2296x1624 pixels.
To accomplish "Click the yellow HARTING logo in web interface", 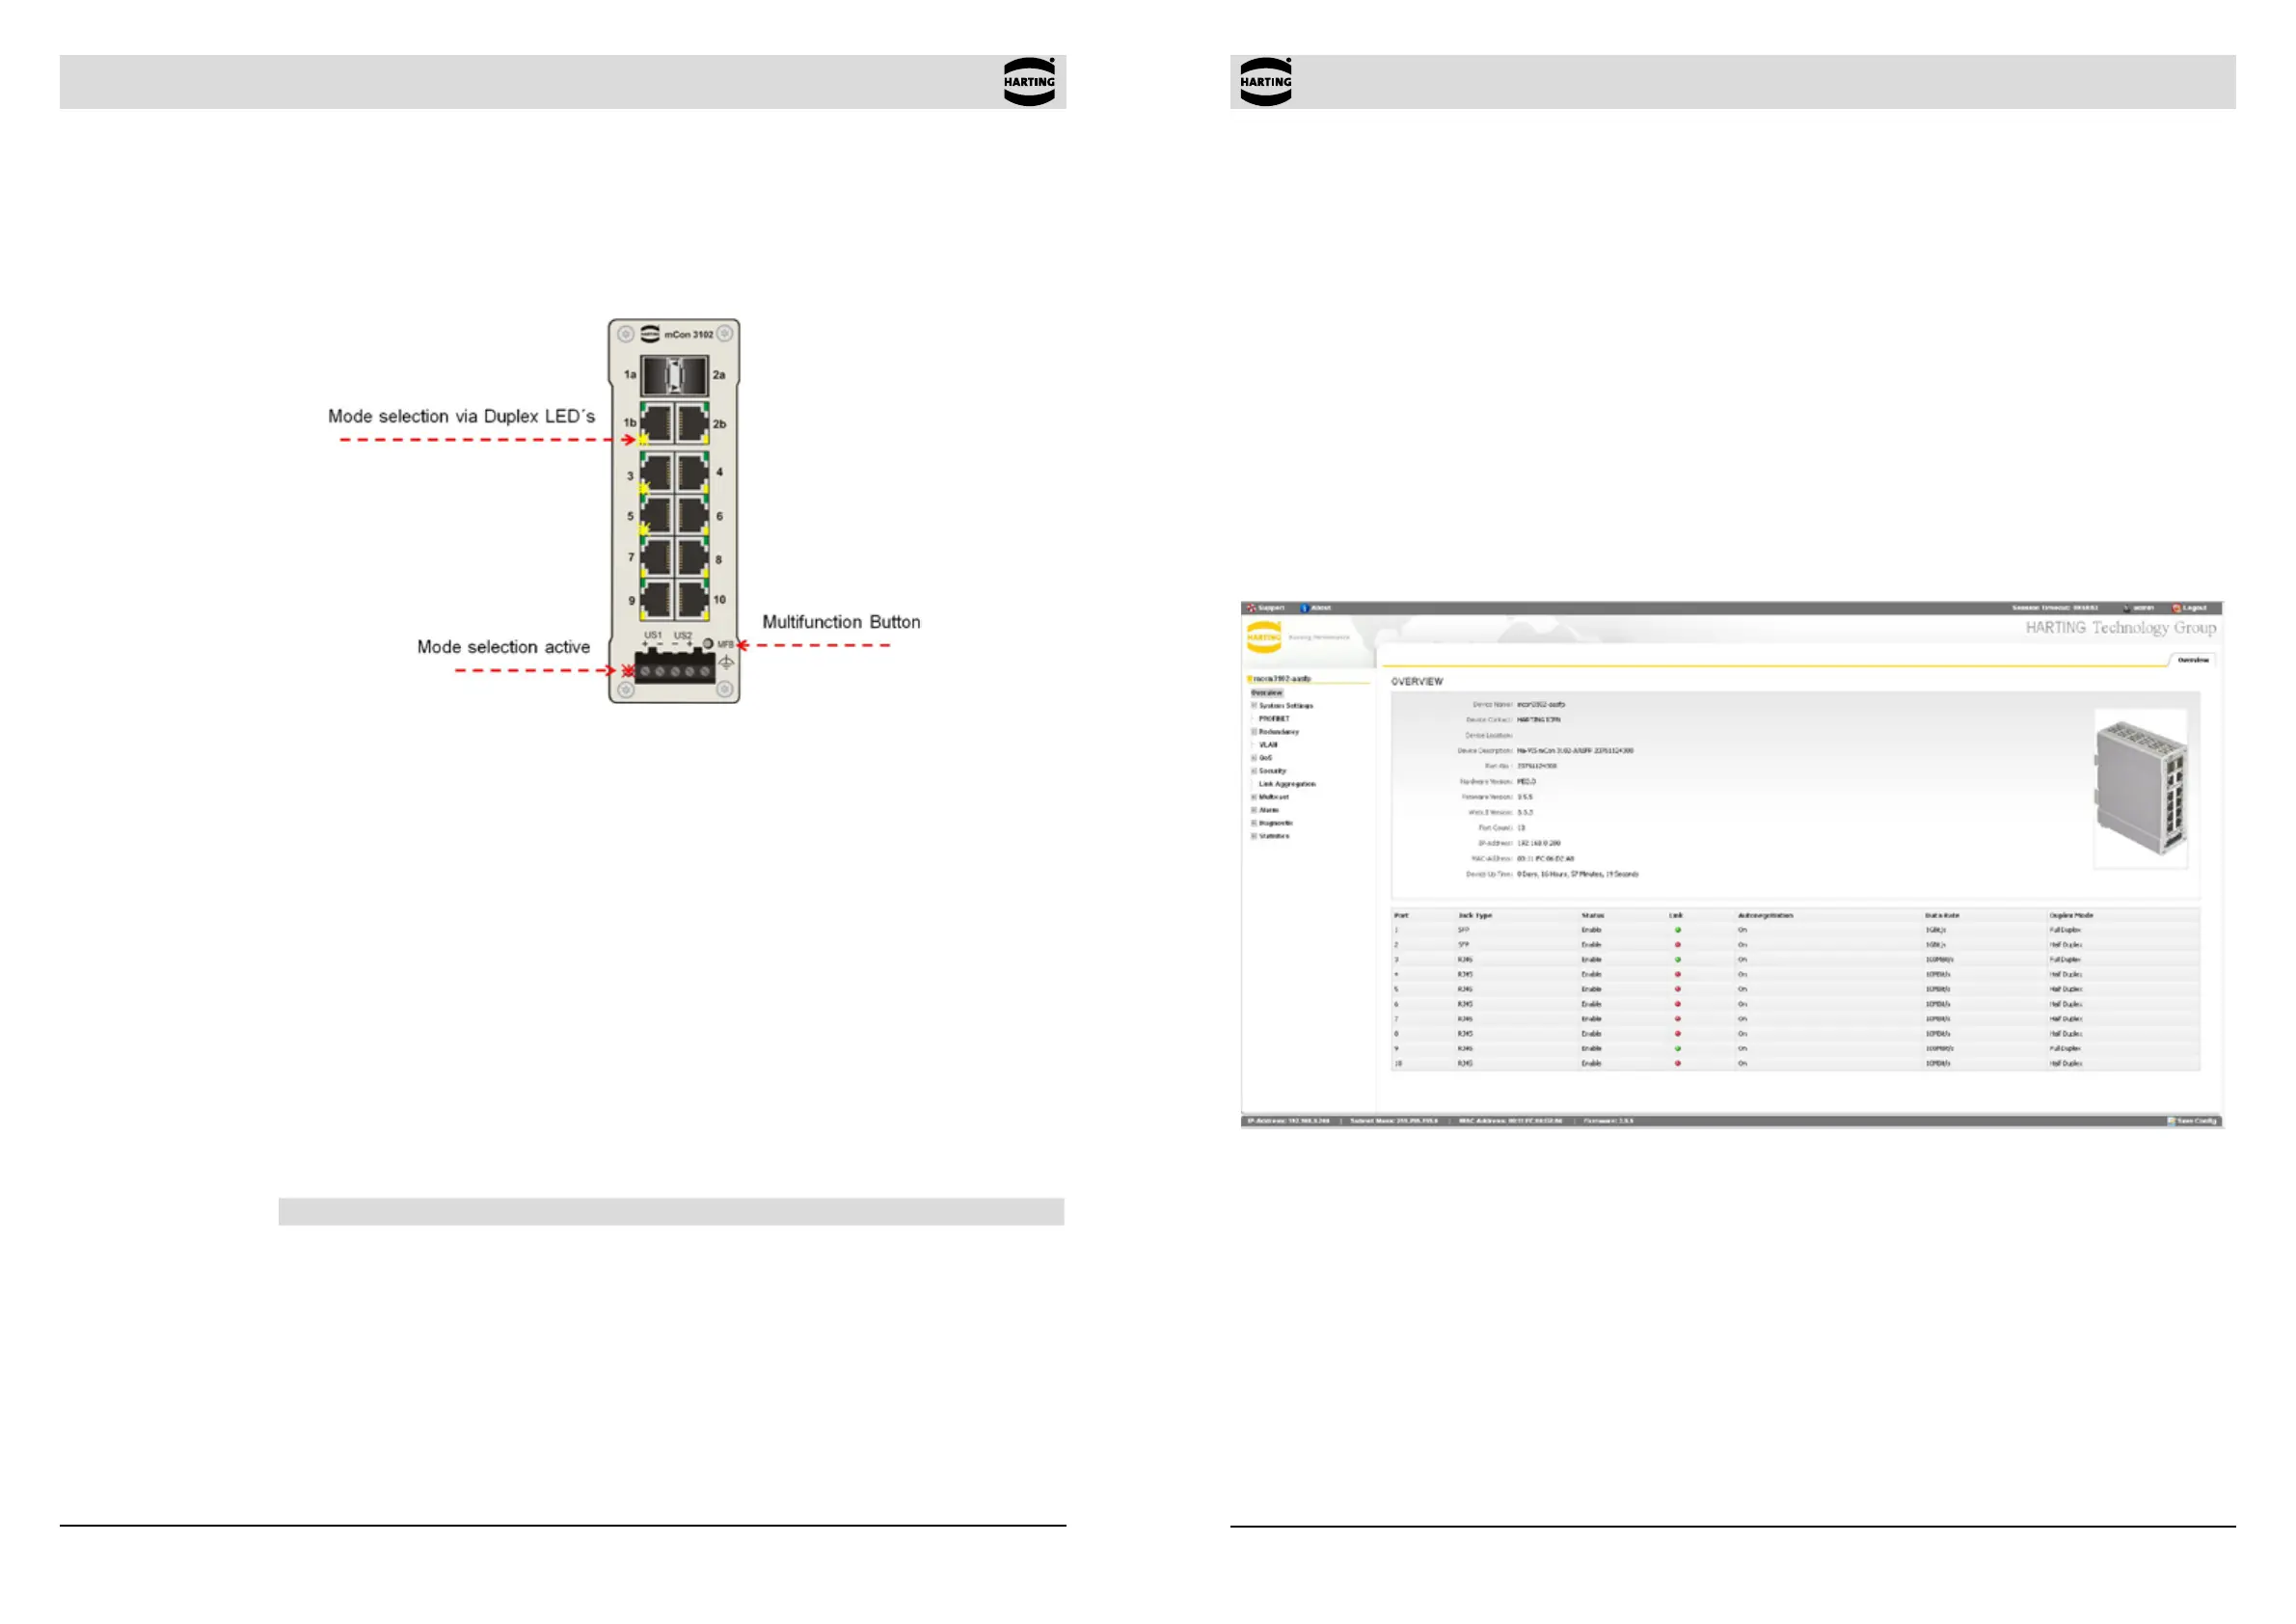I will (1264, 637).
